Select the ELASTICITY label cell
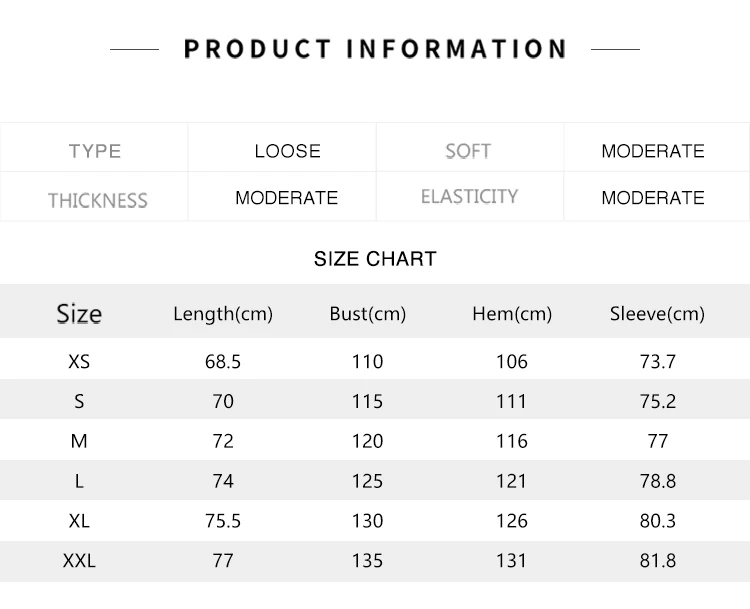Viewport: 750px width, 609px height. point(469,196)
